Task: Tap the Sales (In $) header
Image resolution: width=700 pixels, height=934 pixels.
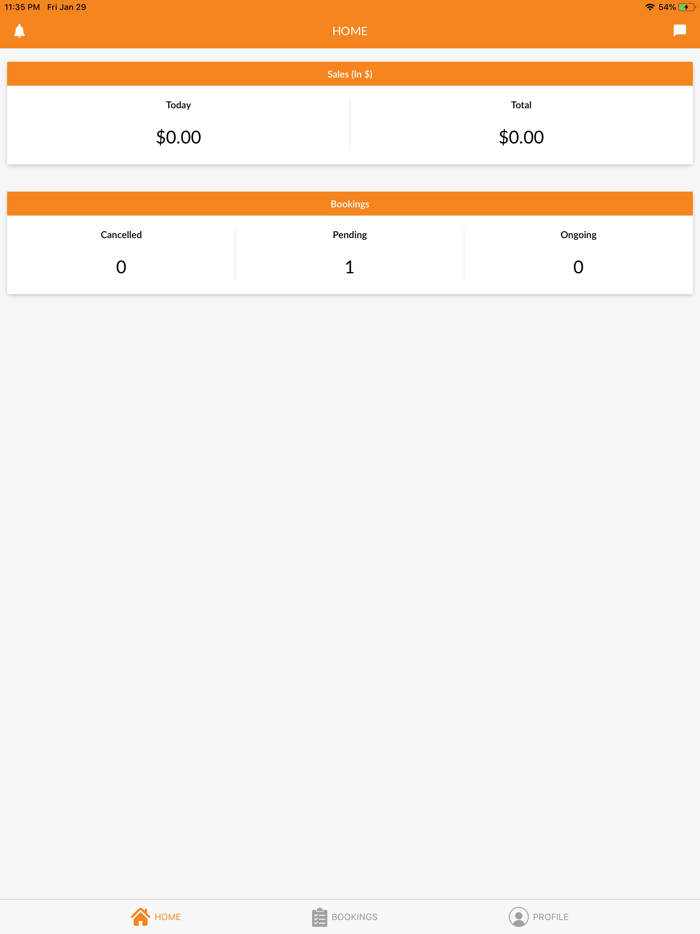Action: (350, 74)
